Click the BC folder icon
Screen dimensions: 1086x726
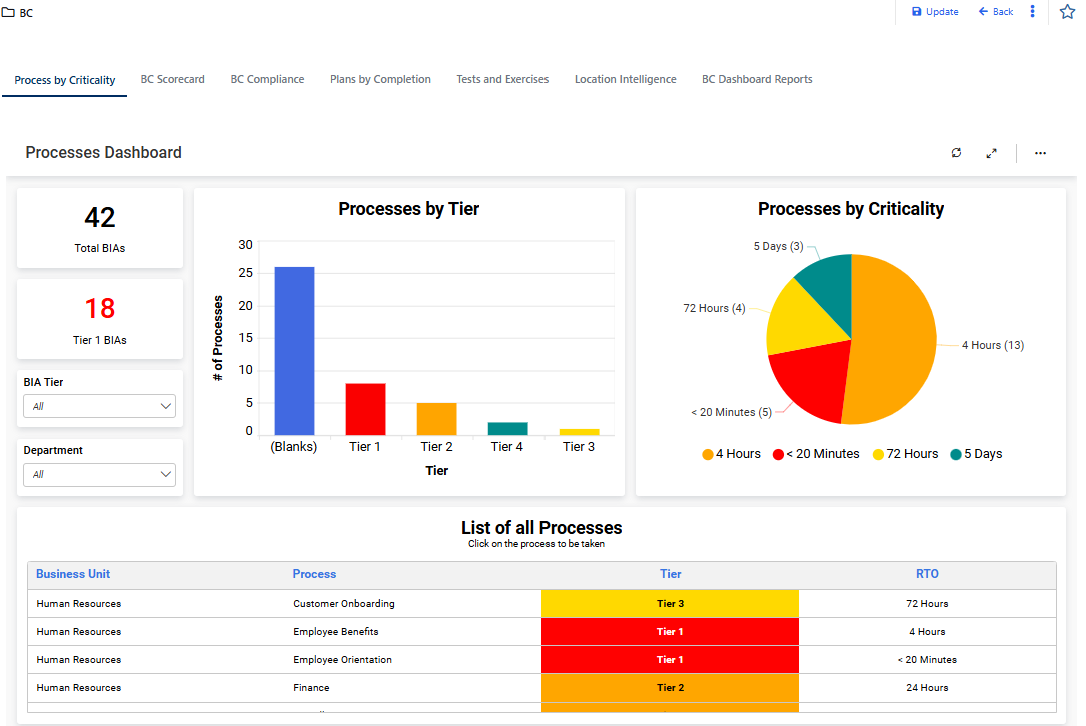[x=8, y=13]
